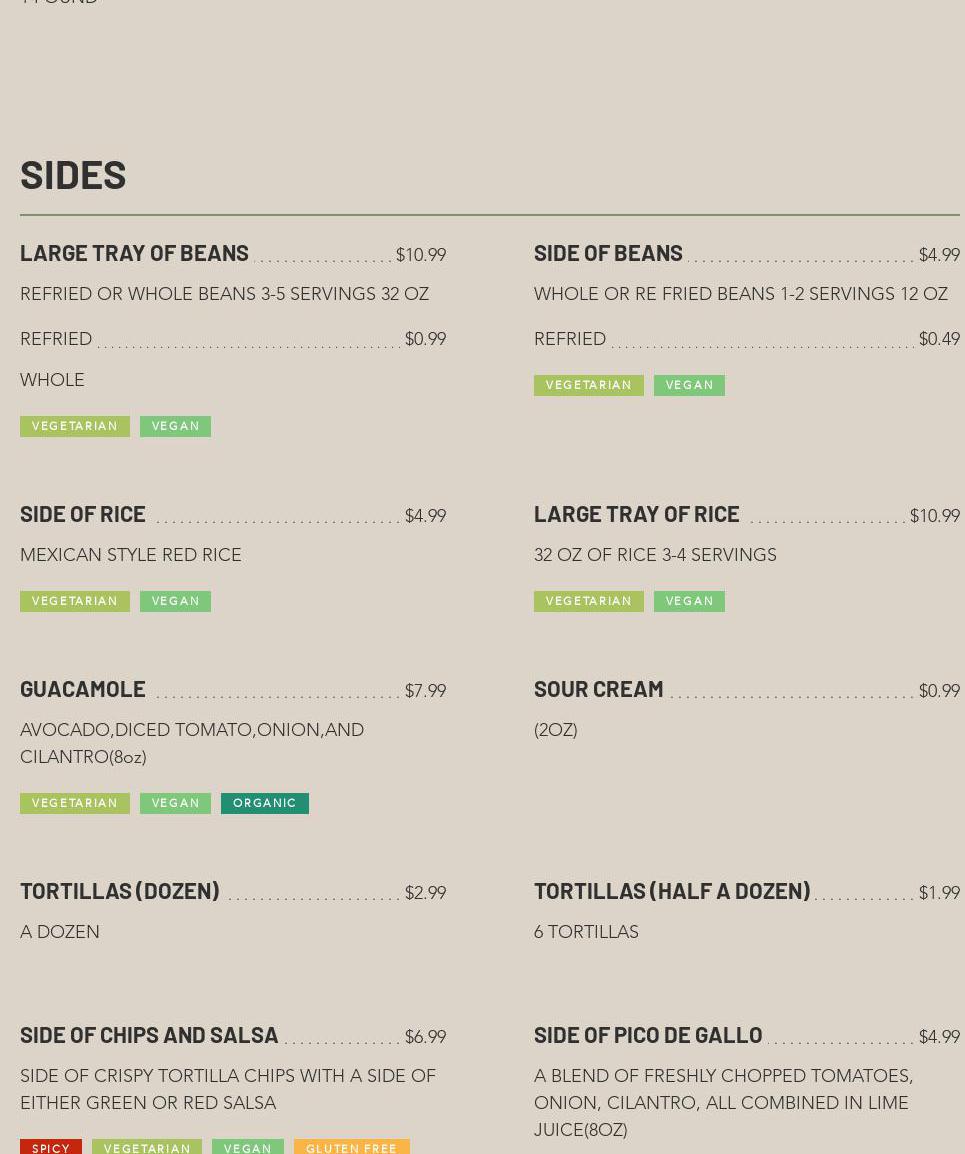The width and height of the screenshot is (965, 1154).
Task: Click the Organic tag under Guacamole
Action: coord(264,803)
